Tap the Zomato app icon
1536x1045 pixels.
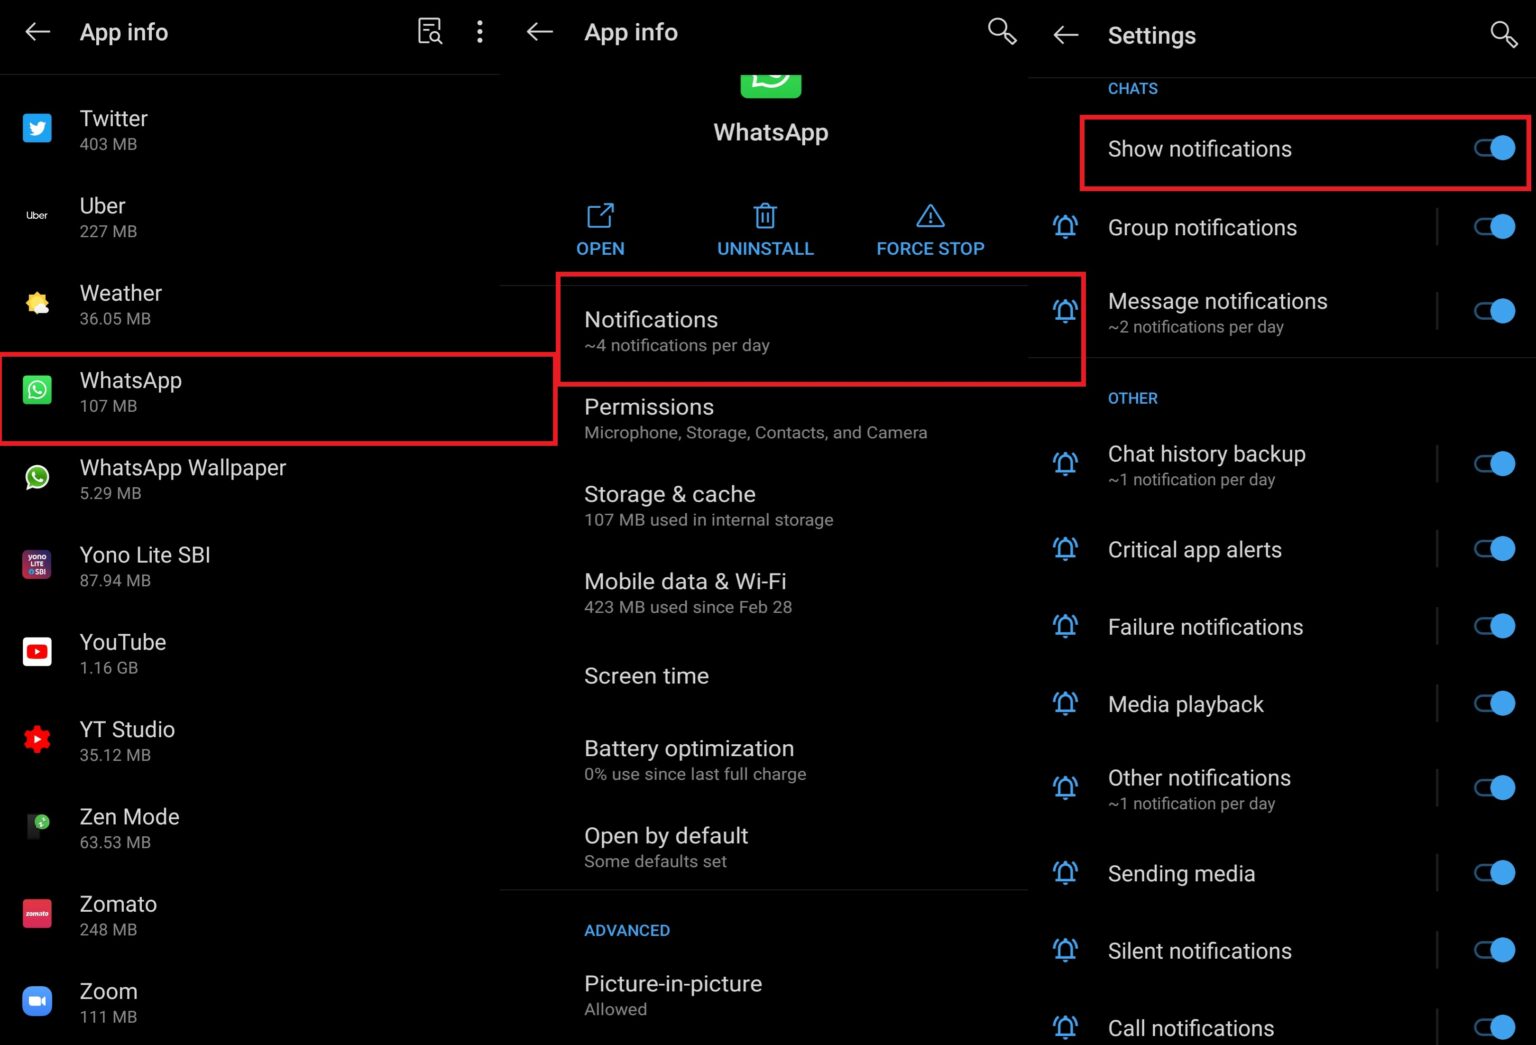point(37,914)
